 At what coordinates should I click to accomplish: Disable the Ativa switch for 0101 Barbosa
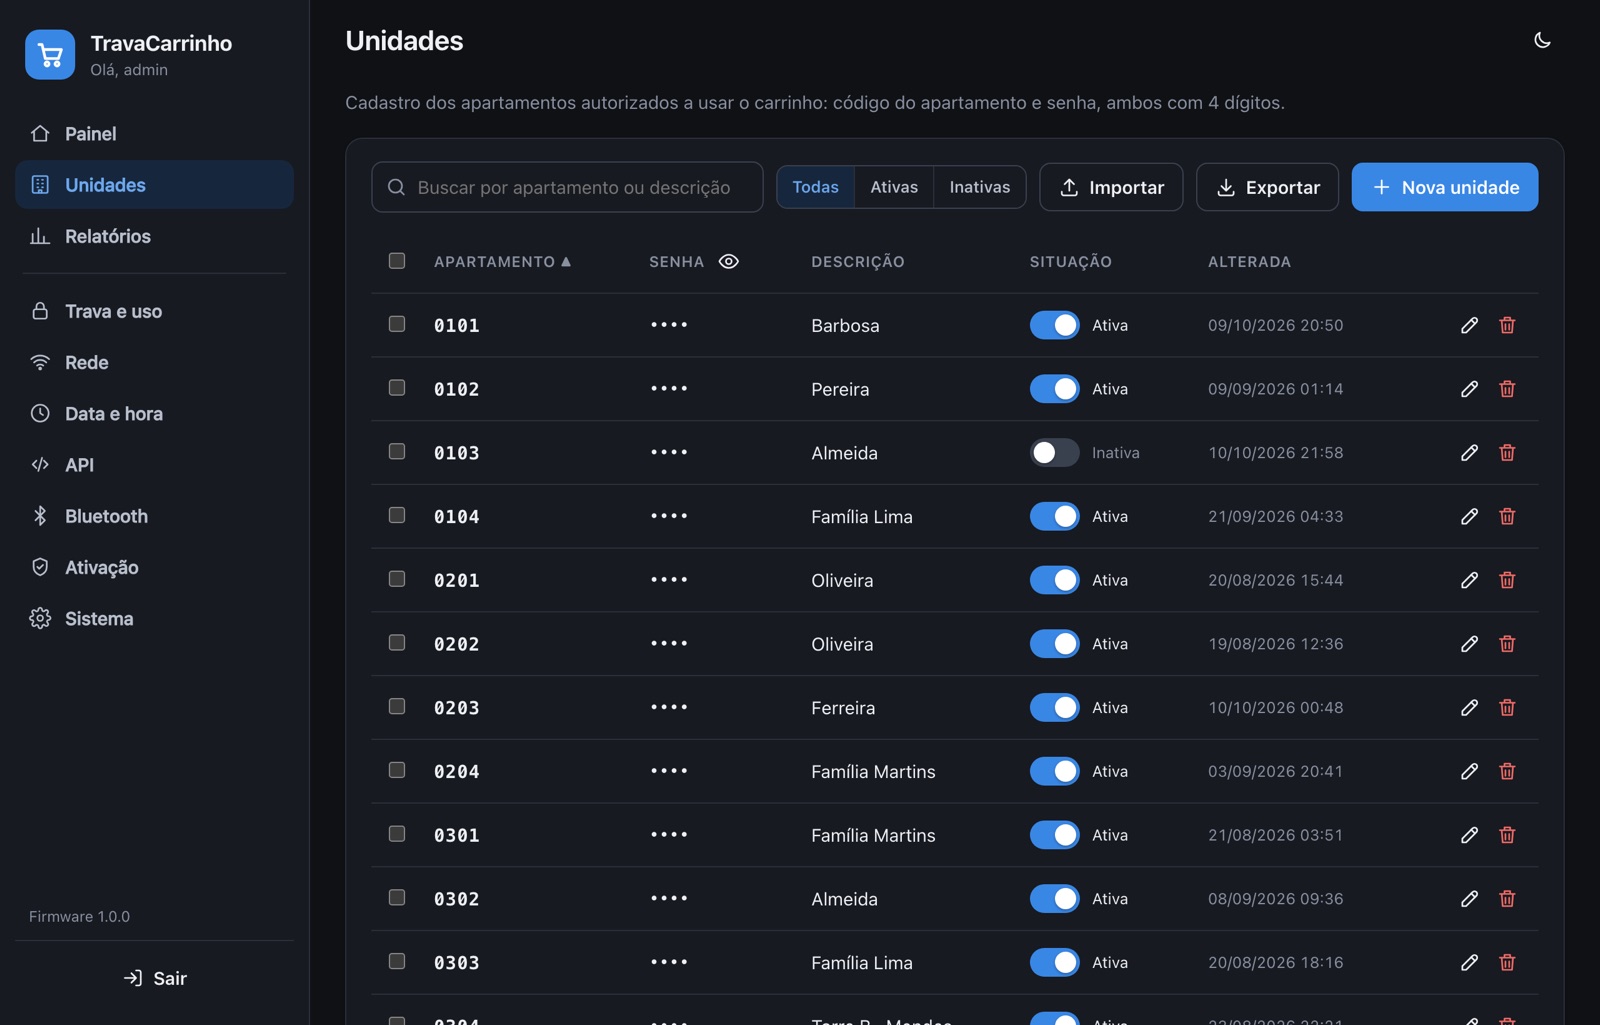click(1054, 325)
